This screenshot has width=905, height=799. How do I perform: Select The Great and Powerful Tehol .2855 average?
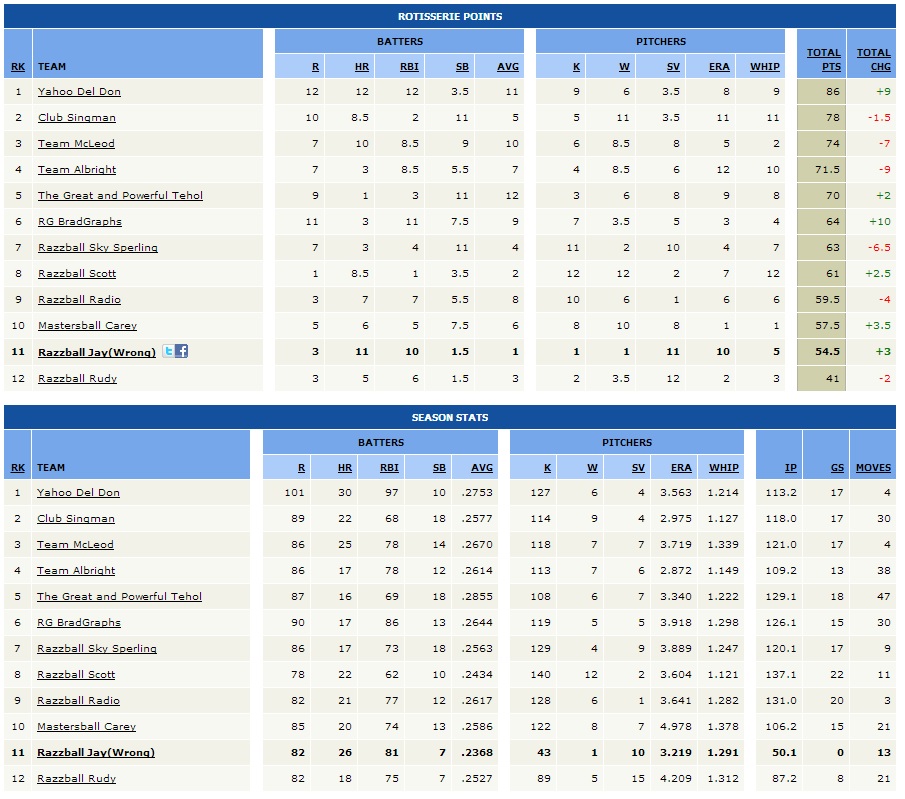pos(477,596)
